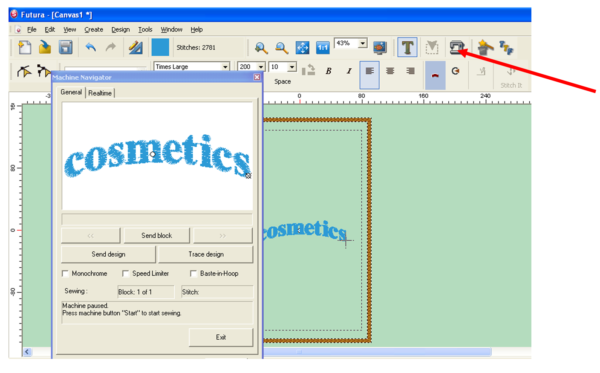This screenshot has height=373, width=600.
Task: Click the Stitch It button
Action: click(511, 77)
